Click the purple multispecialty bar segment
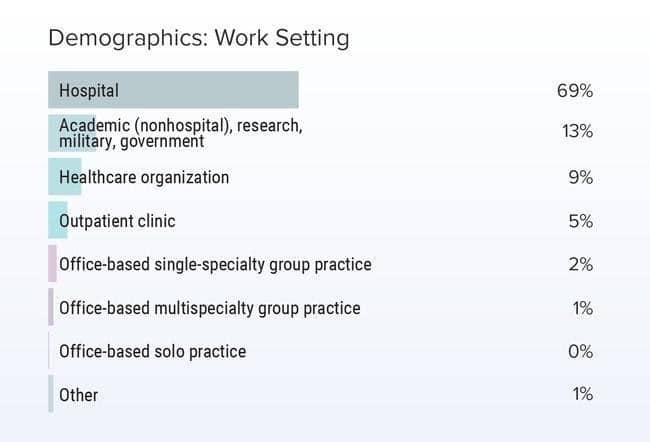Screen dimensions: 650x442 point(51,307)
